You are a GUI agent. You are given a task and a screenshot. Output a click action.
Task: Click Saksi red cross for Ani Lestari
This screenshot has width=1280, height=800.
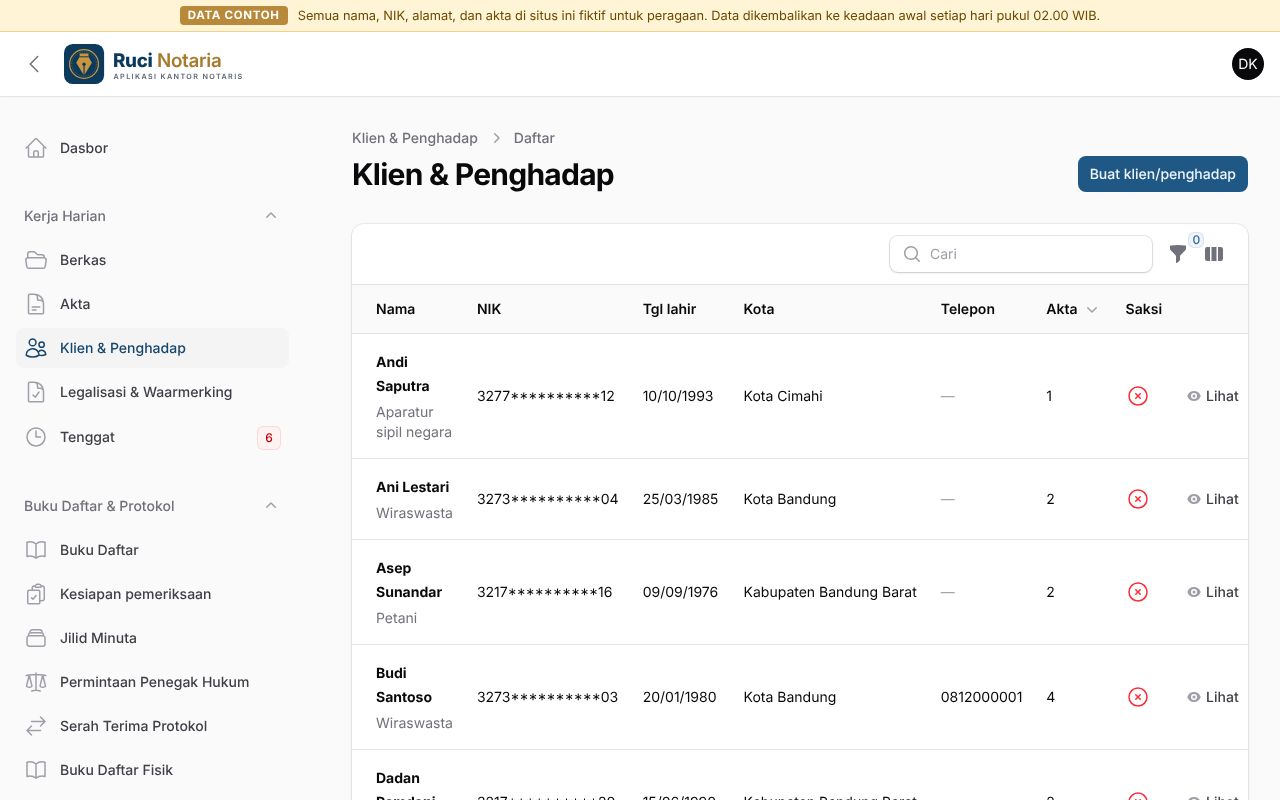tap(1138, 499)
